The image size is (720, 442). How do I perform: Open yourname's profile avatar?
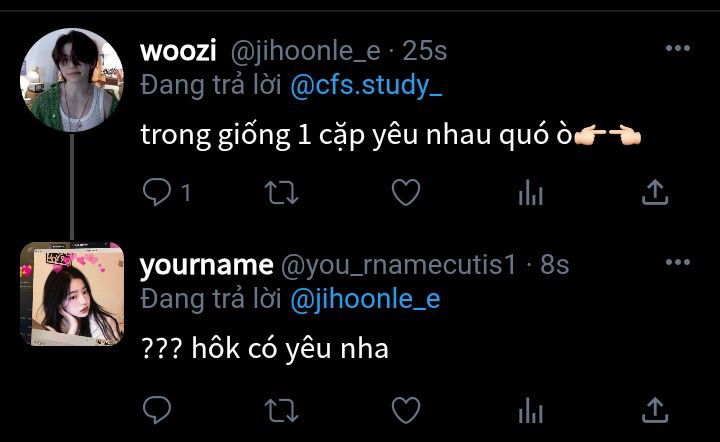point(72,294)
